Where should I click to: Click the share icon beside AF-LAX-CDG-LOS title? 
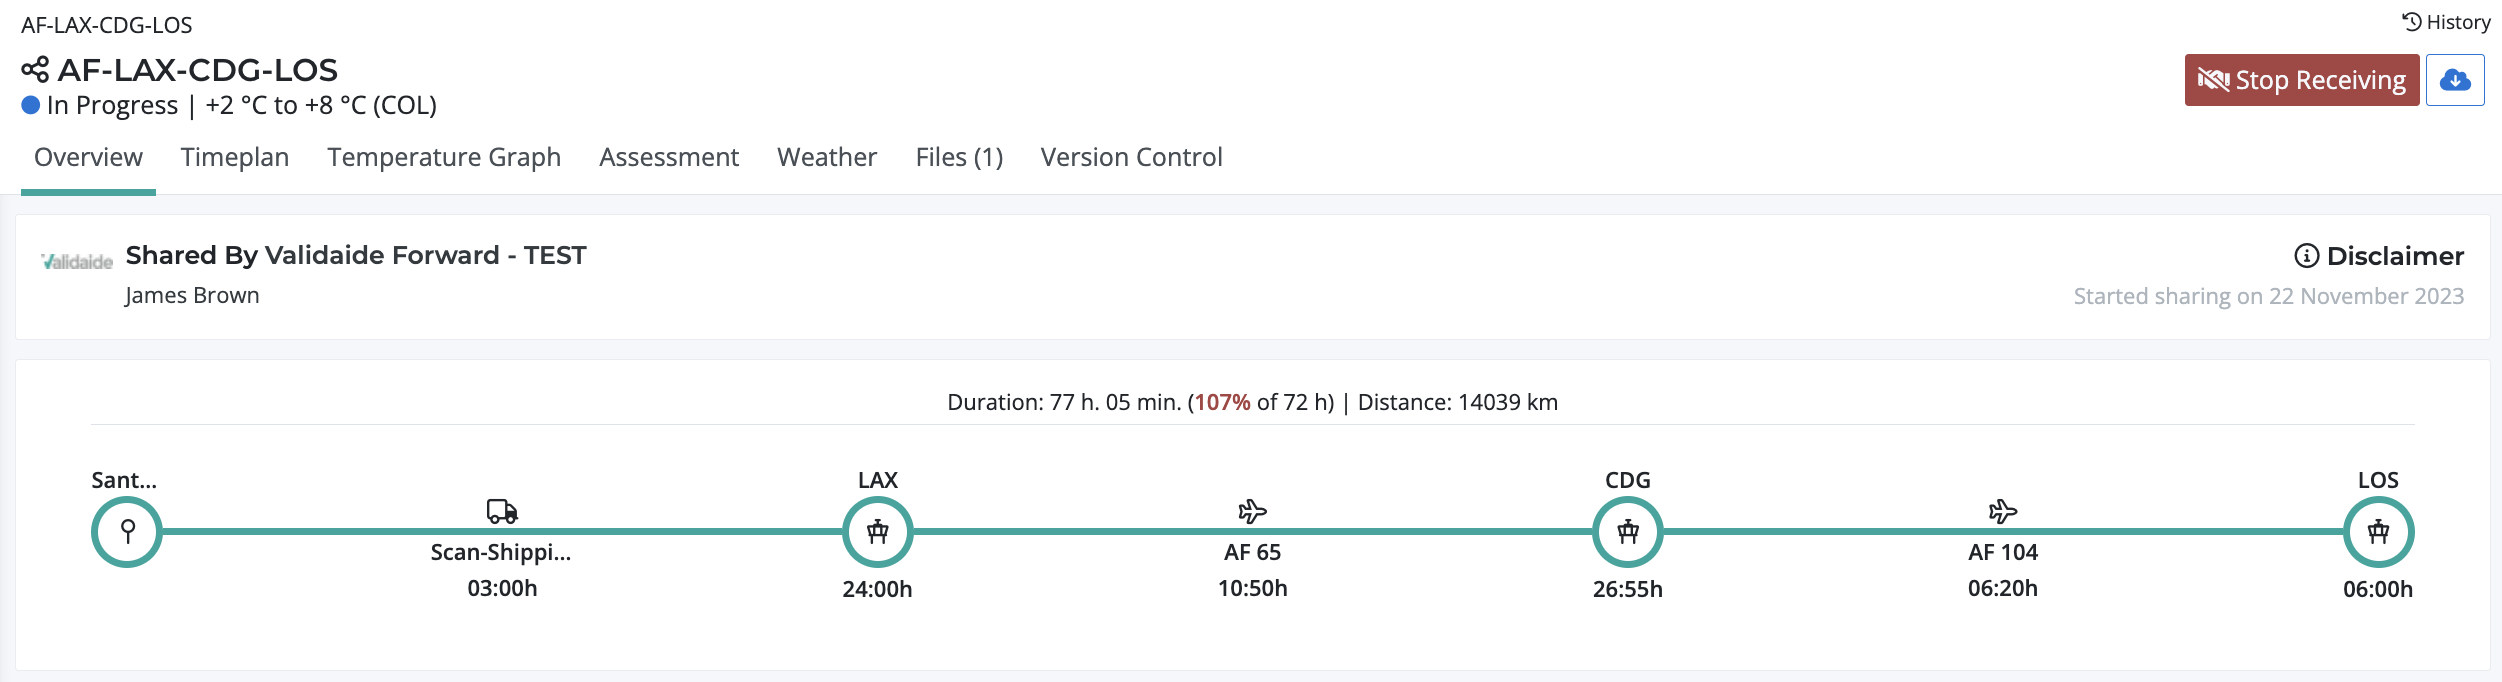click(x=35, y=70)
